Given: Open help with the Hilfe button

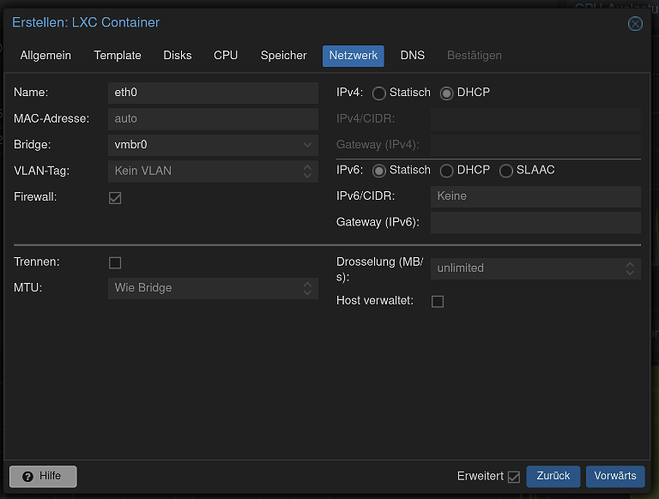Looking at the screenshot, I should tap(43, 476).
